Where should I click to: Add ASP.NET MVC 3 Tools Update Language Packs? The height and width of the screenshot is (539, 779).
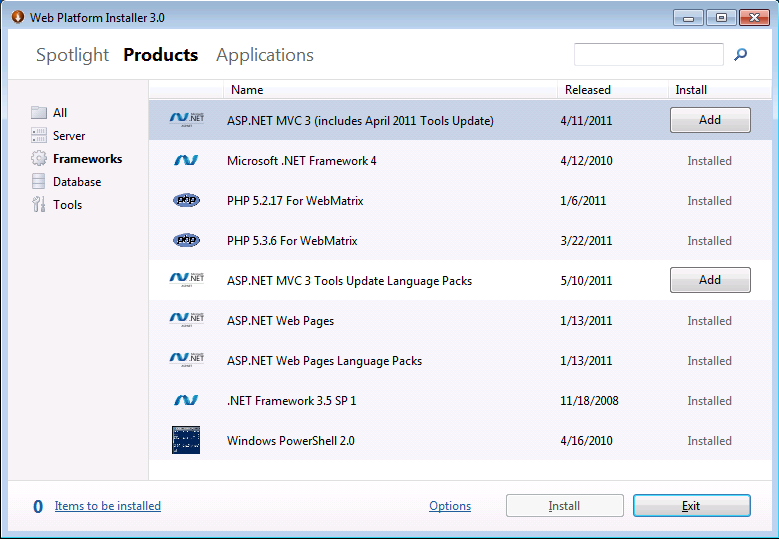click(710, 280)
